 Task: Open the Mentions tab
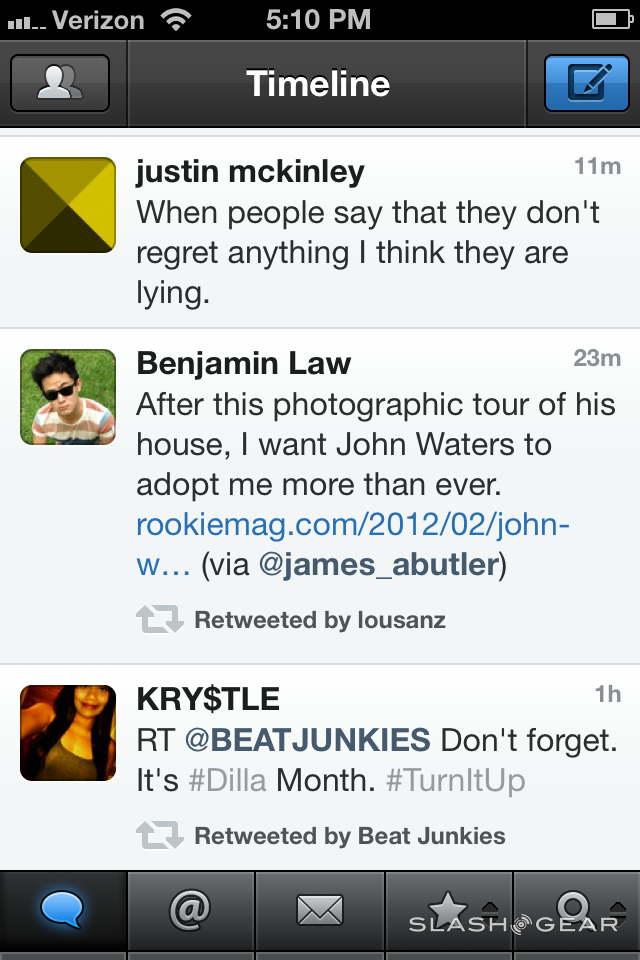tap(190, 910)
